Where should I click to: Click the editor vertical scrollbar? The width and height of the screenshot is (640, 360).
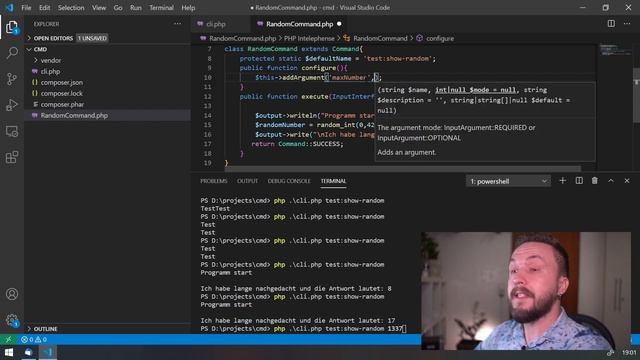(x=636, y=95)
